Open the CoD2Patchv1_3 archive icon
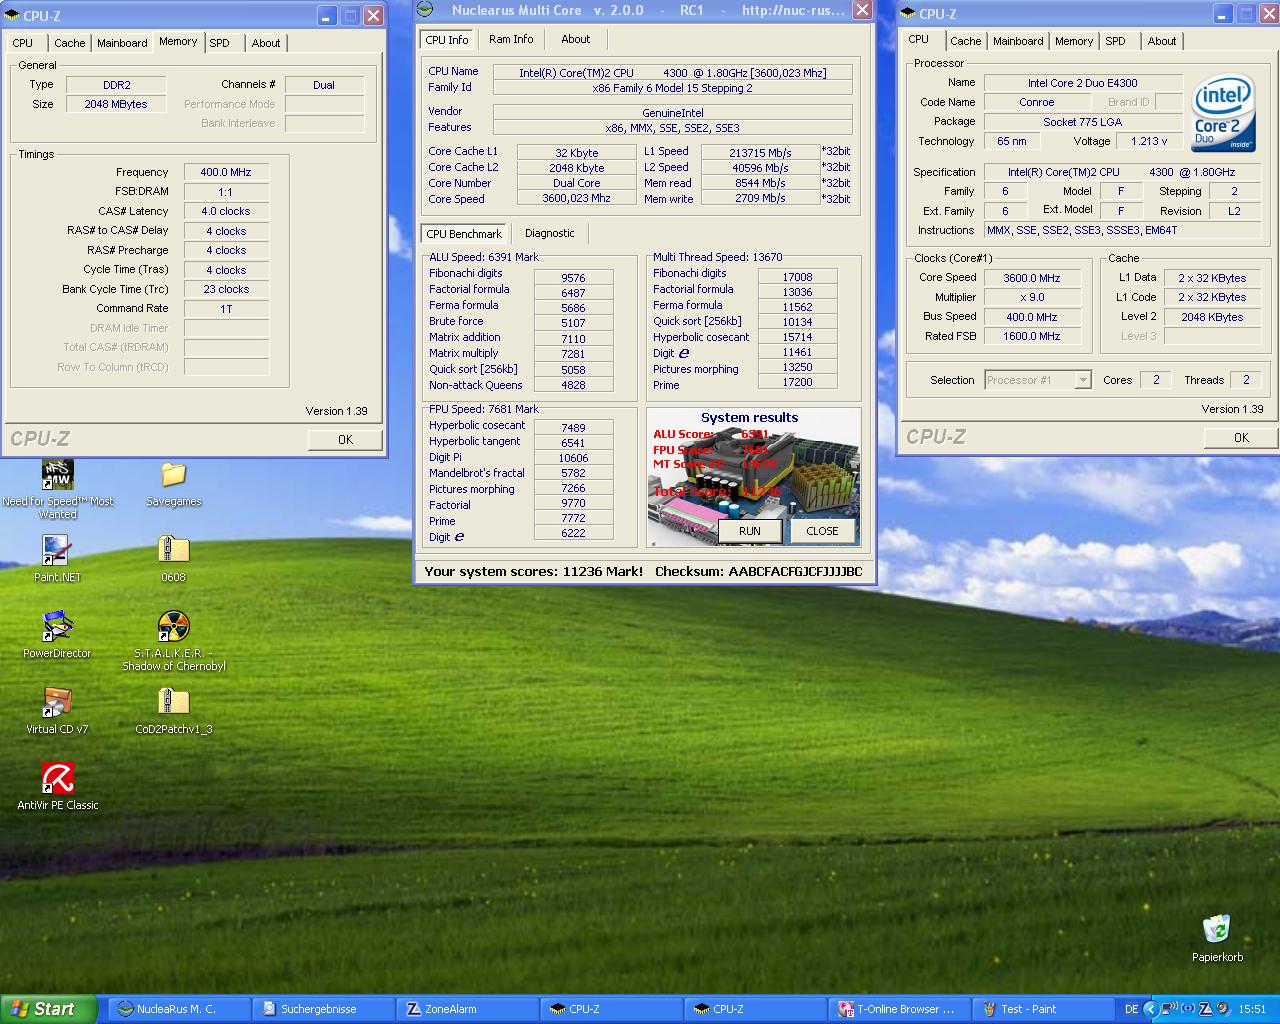This screenshot has width=1280, height=1024. tap(173, 703)
